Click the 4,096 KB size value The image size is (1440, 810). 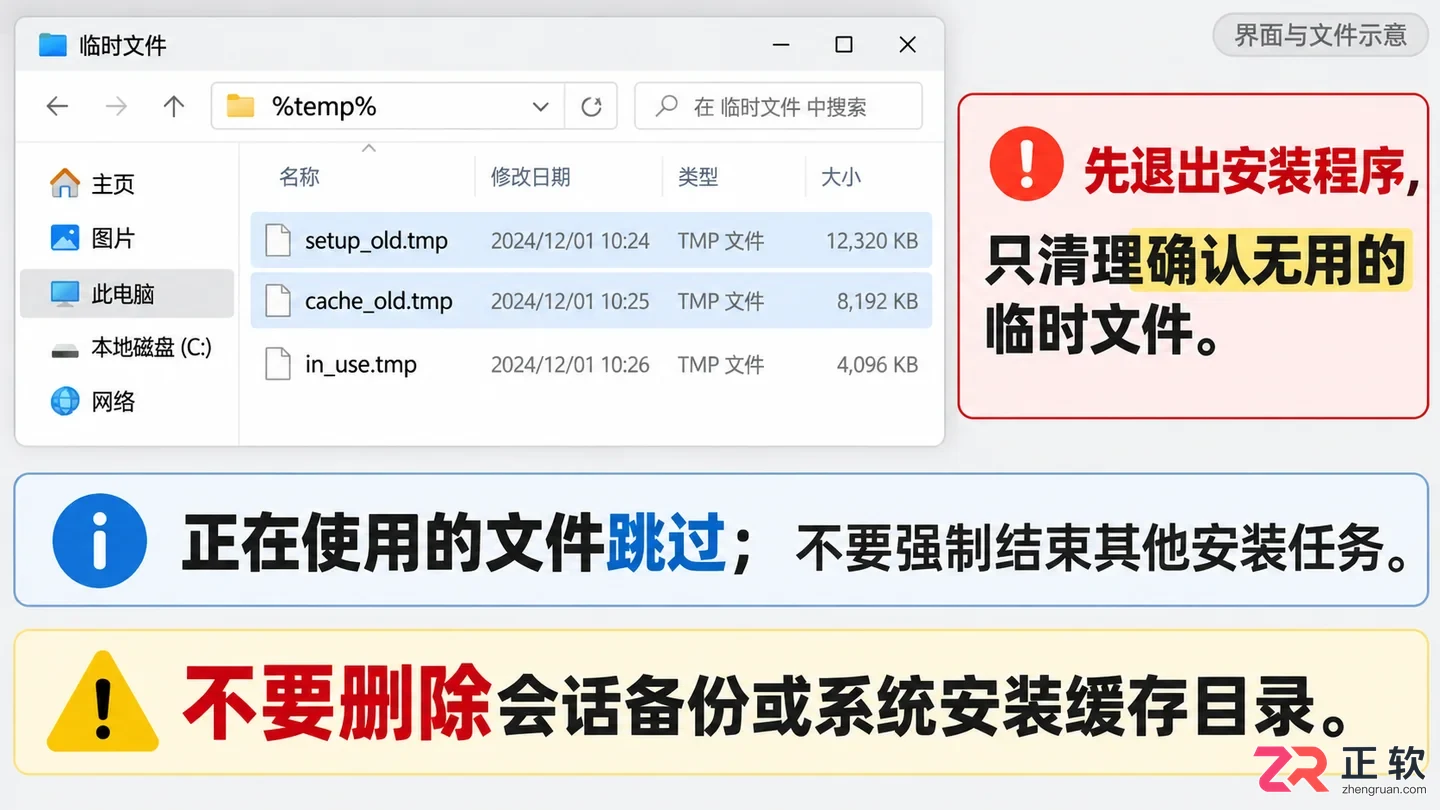point(877,365)
